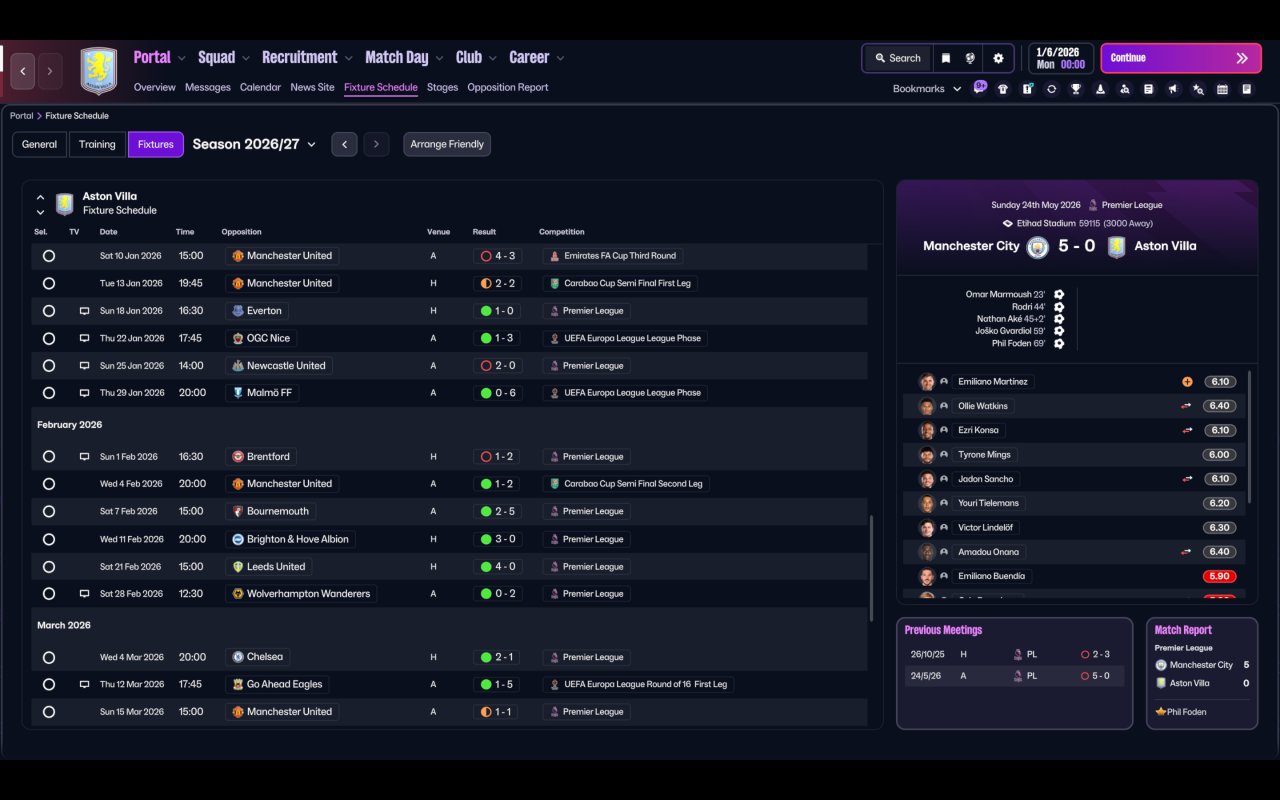Select the radio circle for the Brentford fixture

pos(49,457)
